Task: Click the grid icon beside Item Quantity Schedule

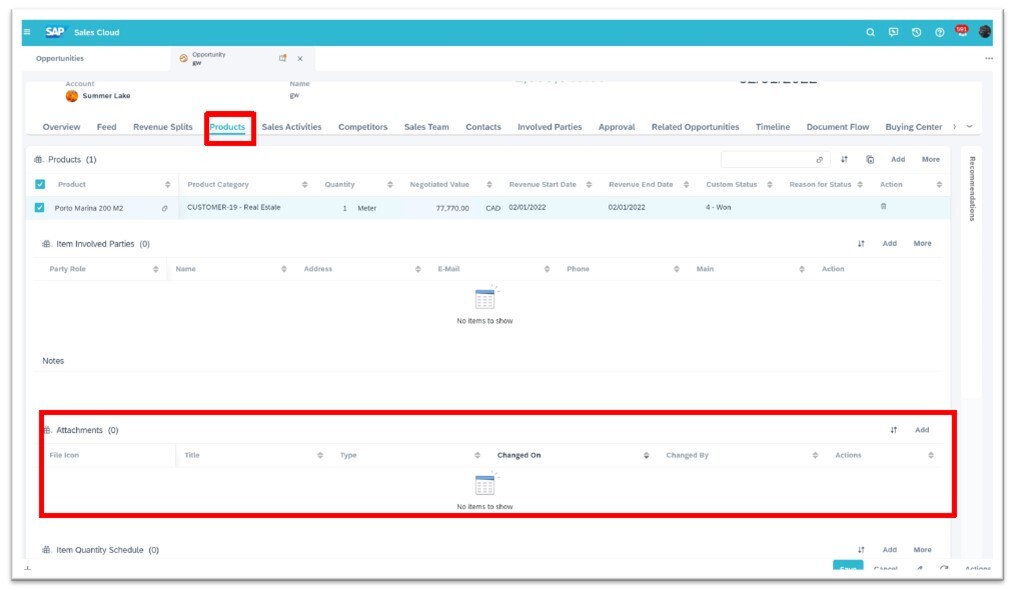Action: 47,550
